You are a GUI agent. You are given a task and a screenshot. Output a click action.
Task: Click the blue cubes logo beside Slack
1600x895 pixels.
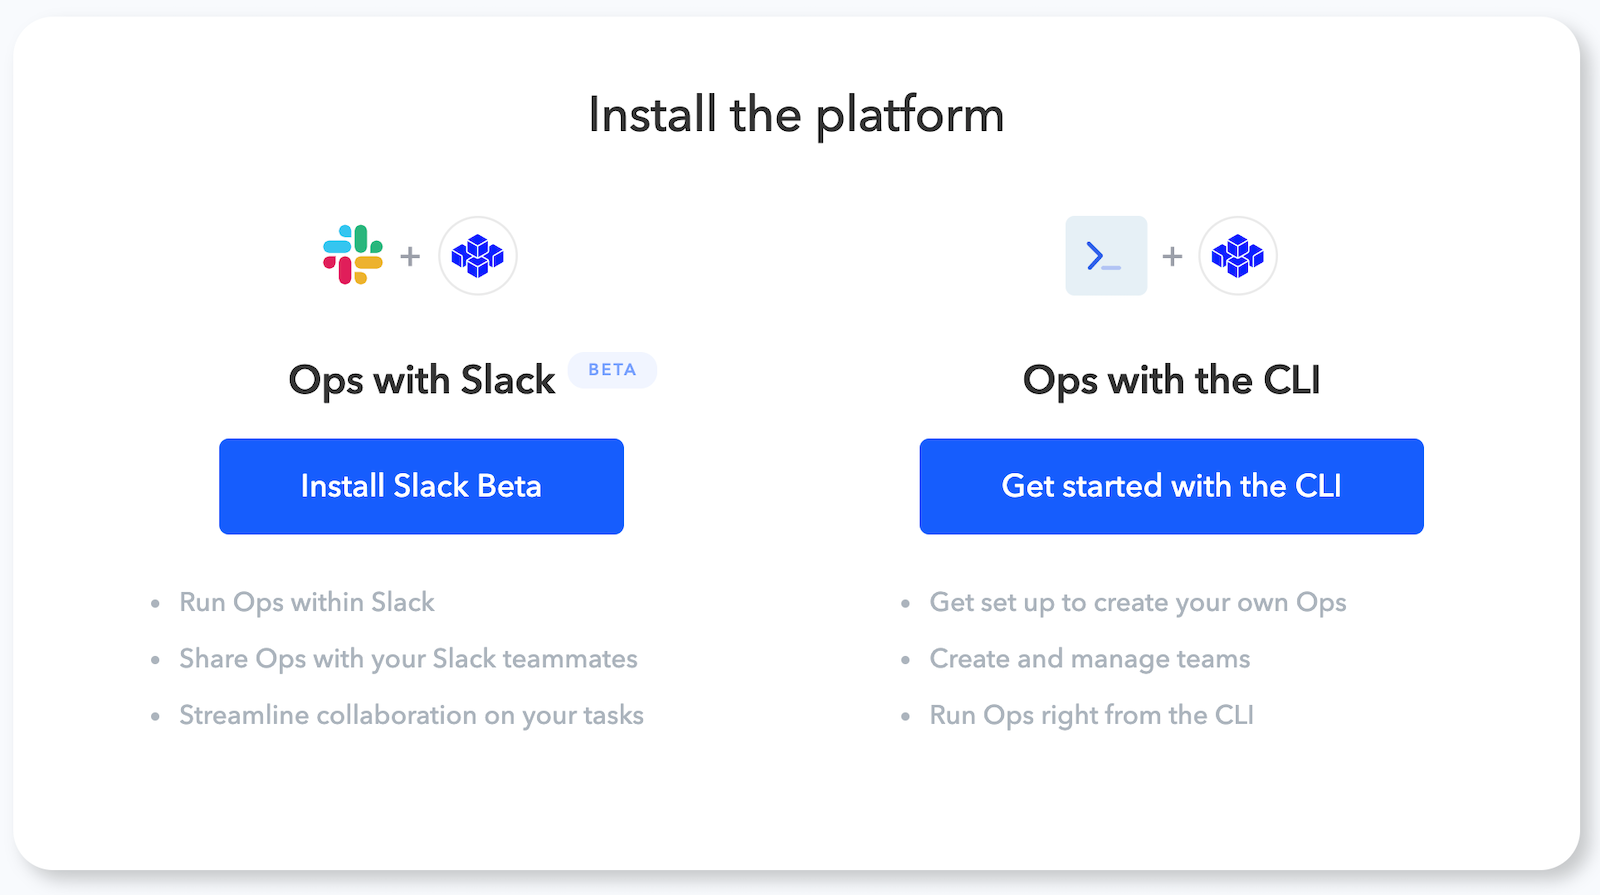[x=478, y=256]
